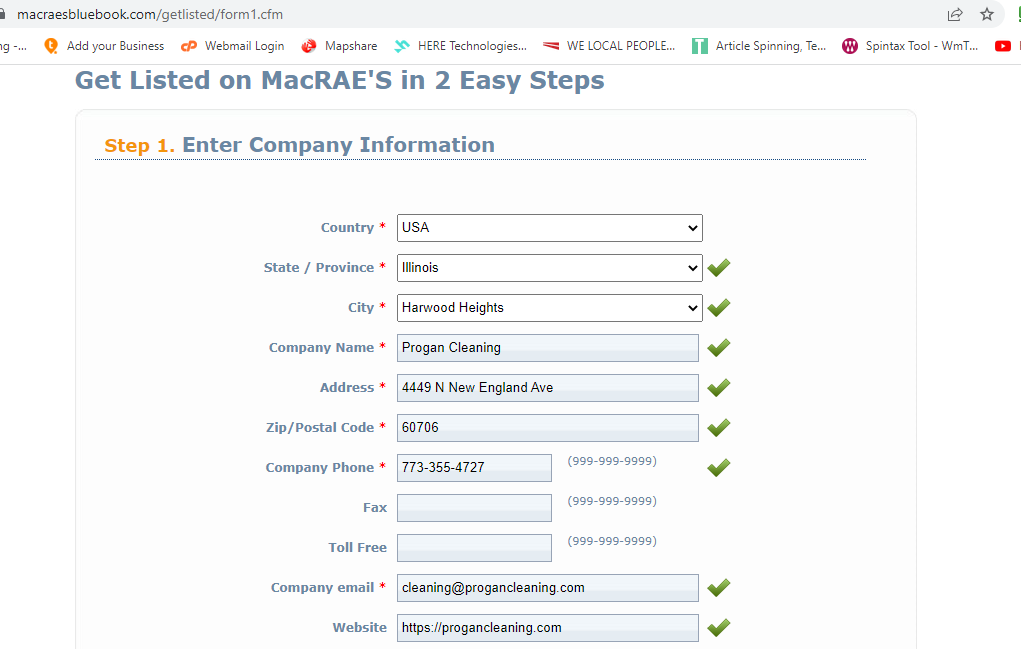This screenshot has height=649, width=1021.
Task: Click the green checkmark beside Zip/Postal Code
Action: [x=719, y=428]
